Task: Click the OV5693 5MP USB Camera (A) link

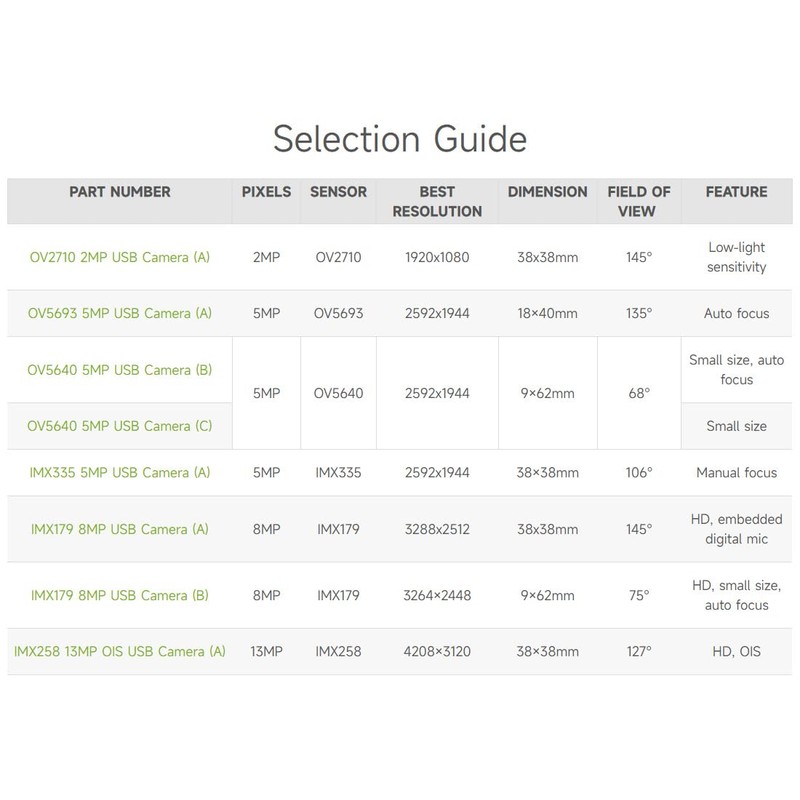Action: (120, 313)
